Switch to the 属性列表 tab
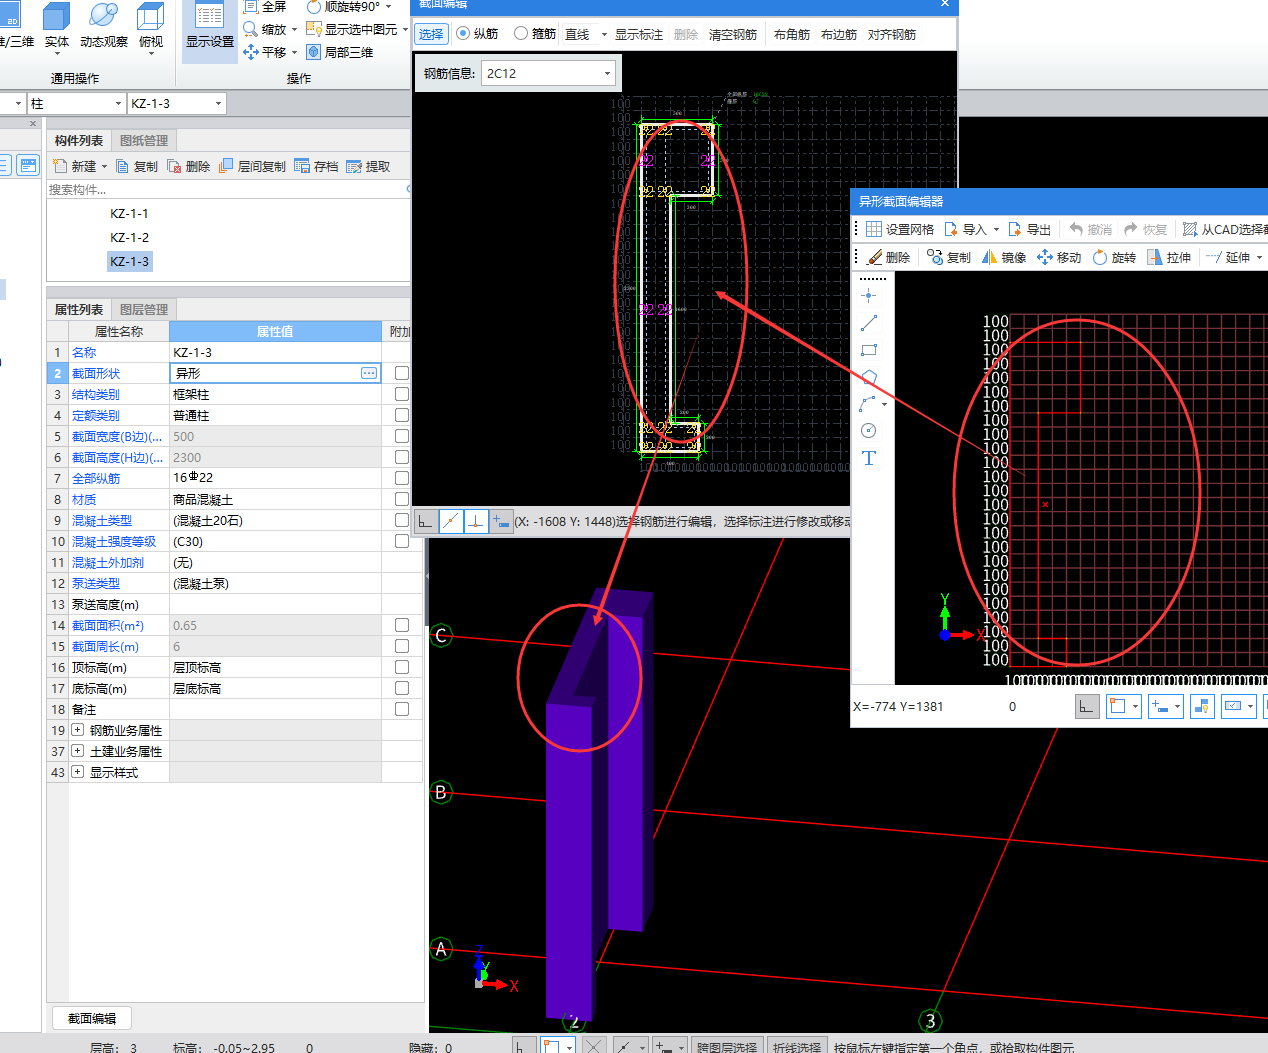 tap(79, 310)
